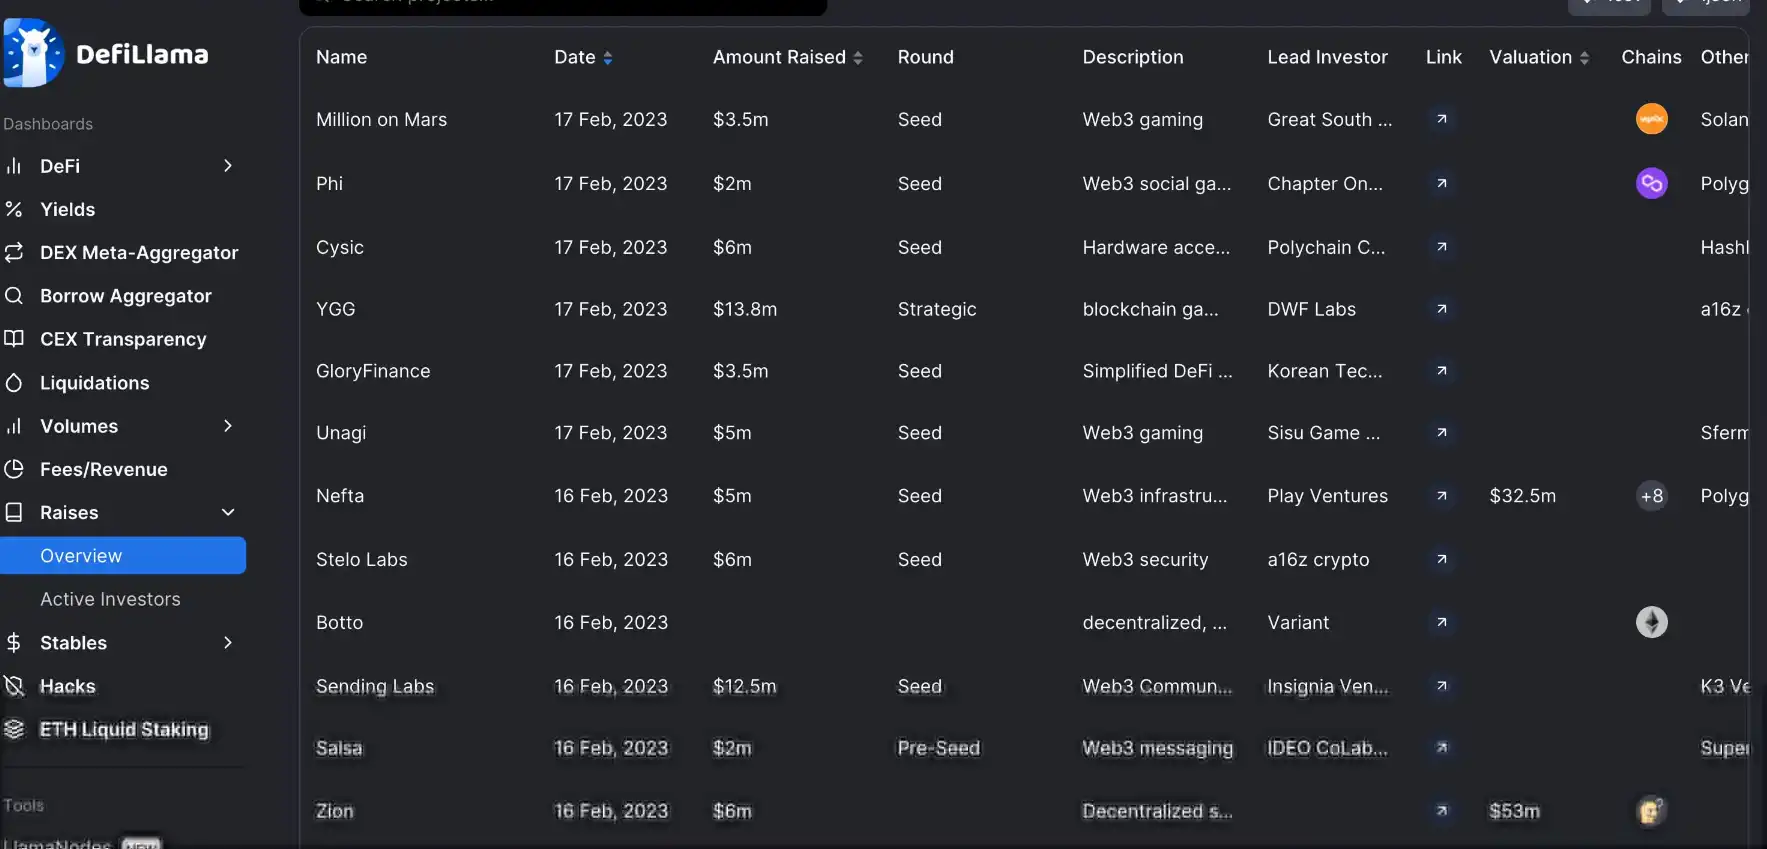
Task: Click the +8 chains badge for Nefta
Action: [1652, 496]
